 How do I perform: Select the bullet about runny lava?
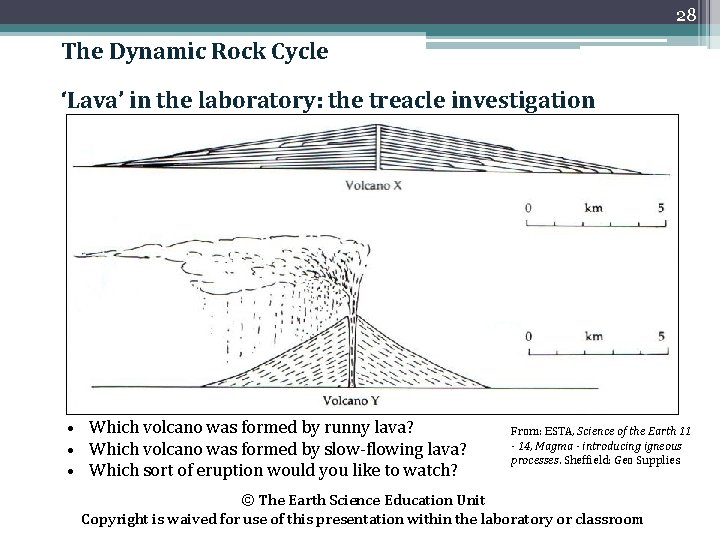click(251, 428)
